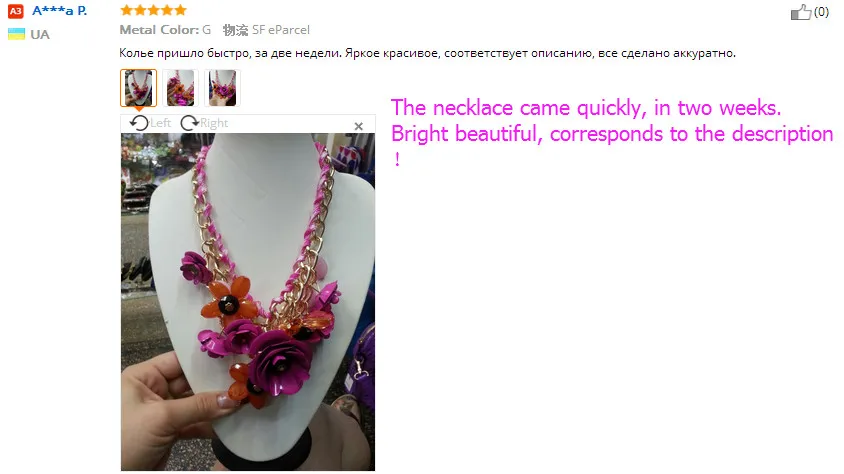This screenshot has width=844, height=474.
Task: Mark review helpful with thumbs-up icon
Action: point(801,12)
